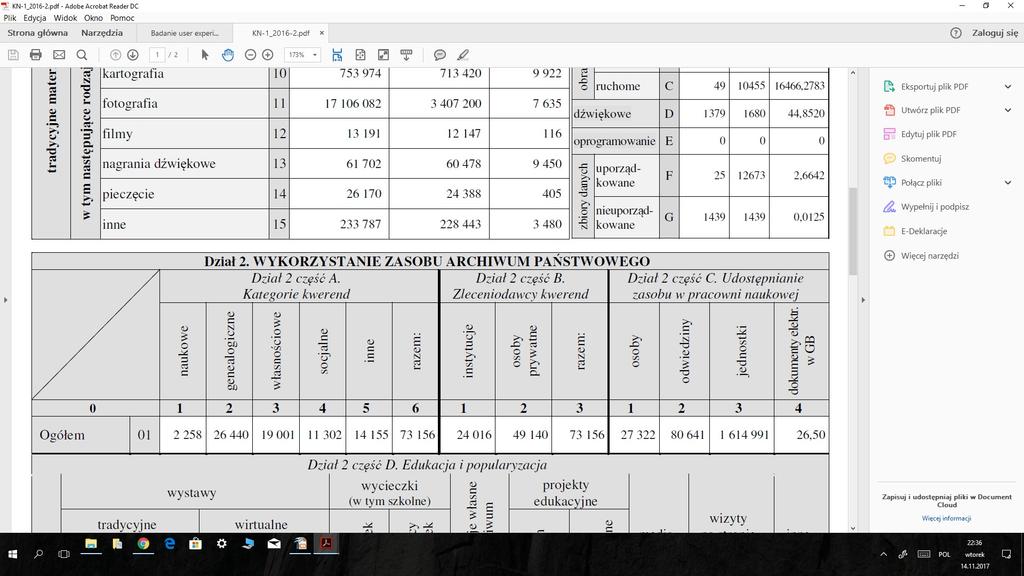Choose fit width scrolling mode icon
Viewport: 1024px width, 576px height.
pyautogui.click(x=337, y=55)
